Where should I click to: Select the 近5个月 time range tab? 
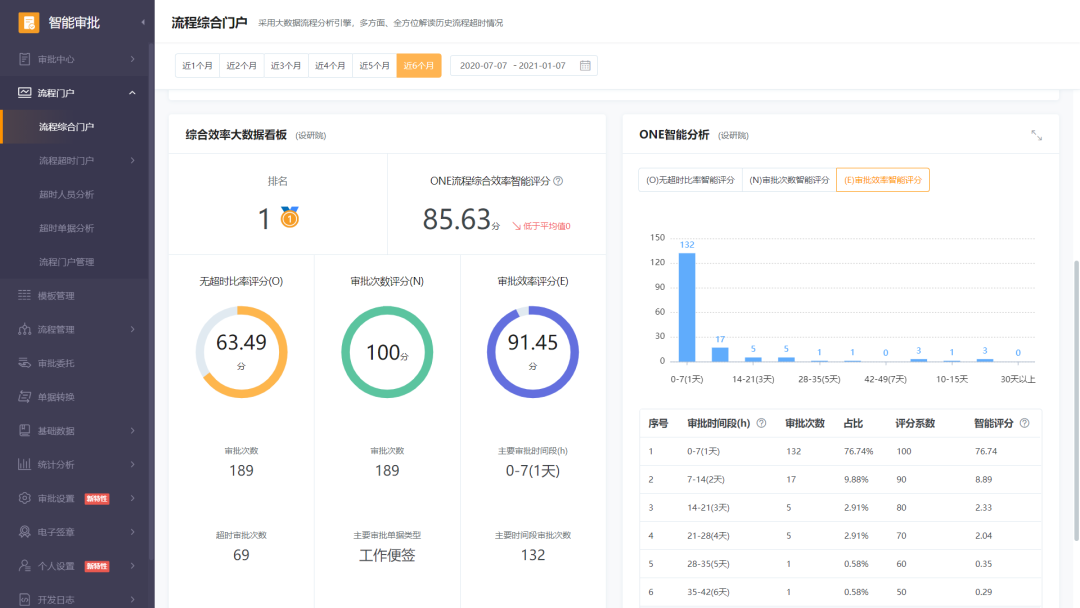(x=375, y=65)
